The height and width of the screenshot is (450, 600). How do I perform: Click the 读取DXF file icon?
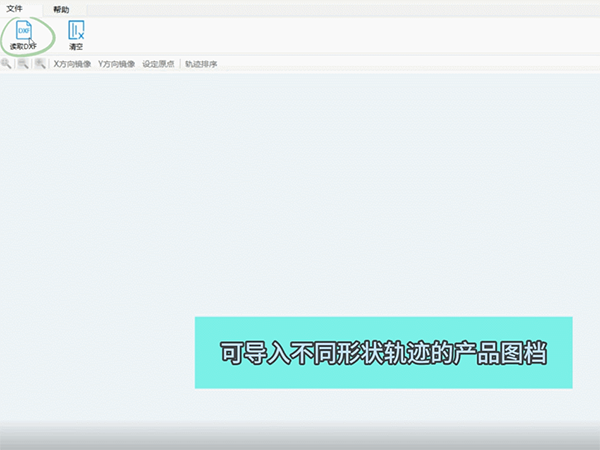(22, 30)
